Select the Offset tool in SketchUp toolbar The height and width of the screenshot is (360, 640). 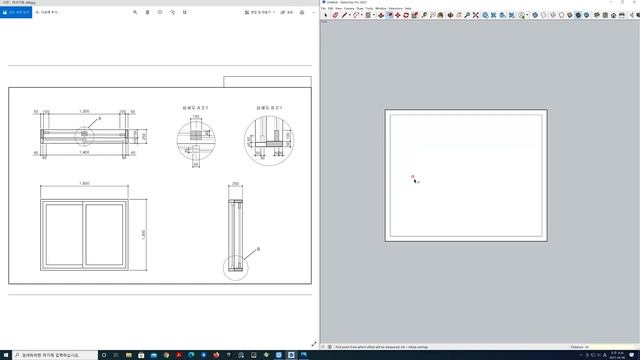tap(389, 15)
